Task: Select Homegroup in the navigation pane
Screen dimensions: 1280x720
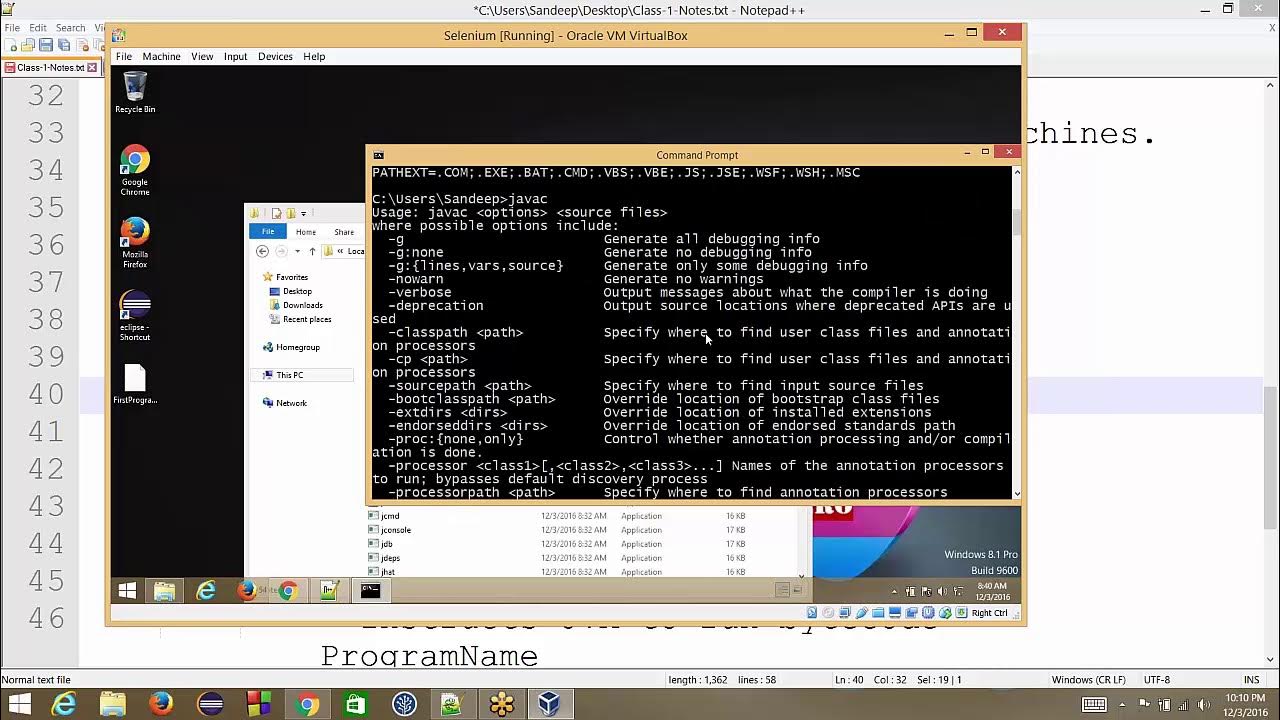Action: tap(291, 347)
